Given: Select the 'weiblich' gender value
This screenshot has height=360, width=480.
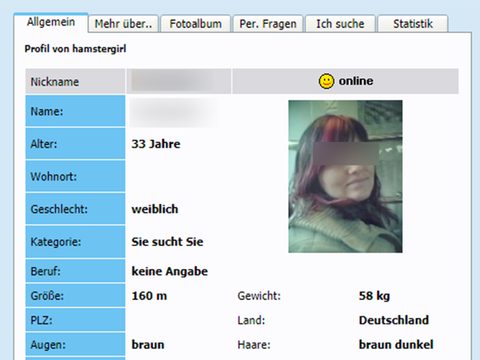Looking at the screenshot, I should [x=155, y=209].
